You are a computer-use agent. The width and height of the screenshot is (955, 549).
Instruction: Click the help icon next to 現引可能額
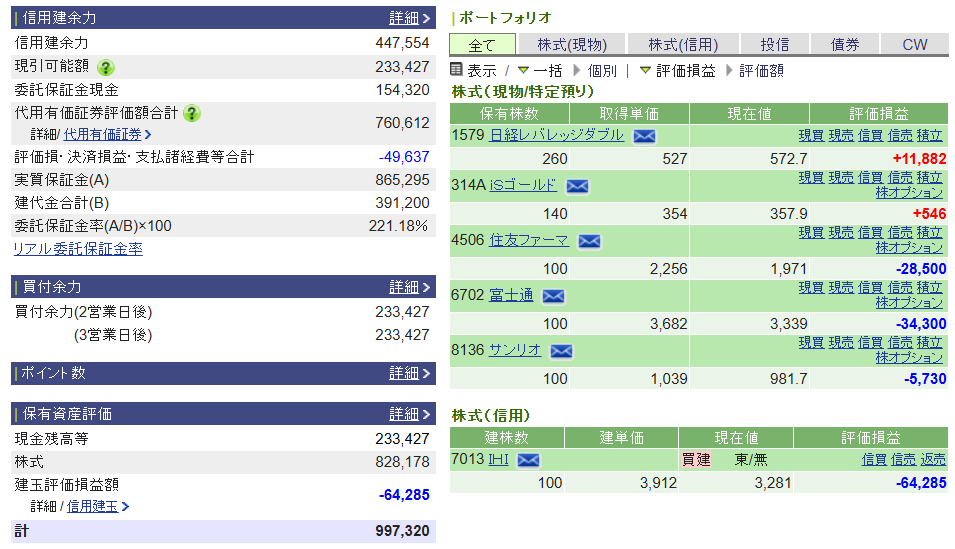coord(105,67)
